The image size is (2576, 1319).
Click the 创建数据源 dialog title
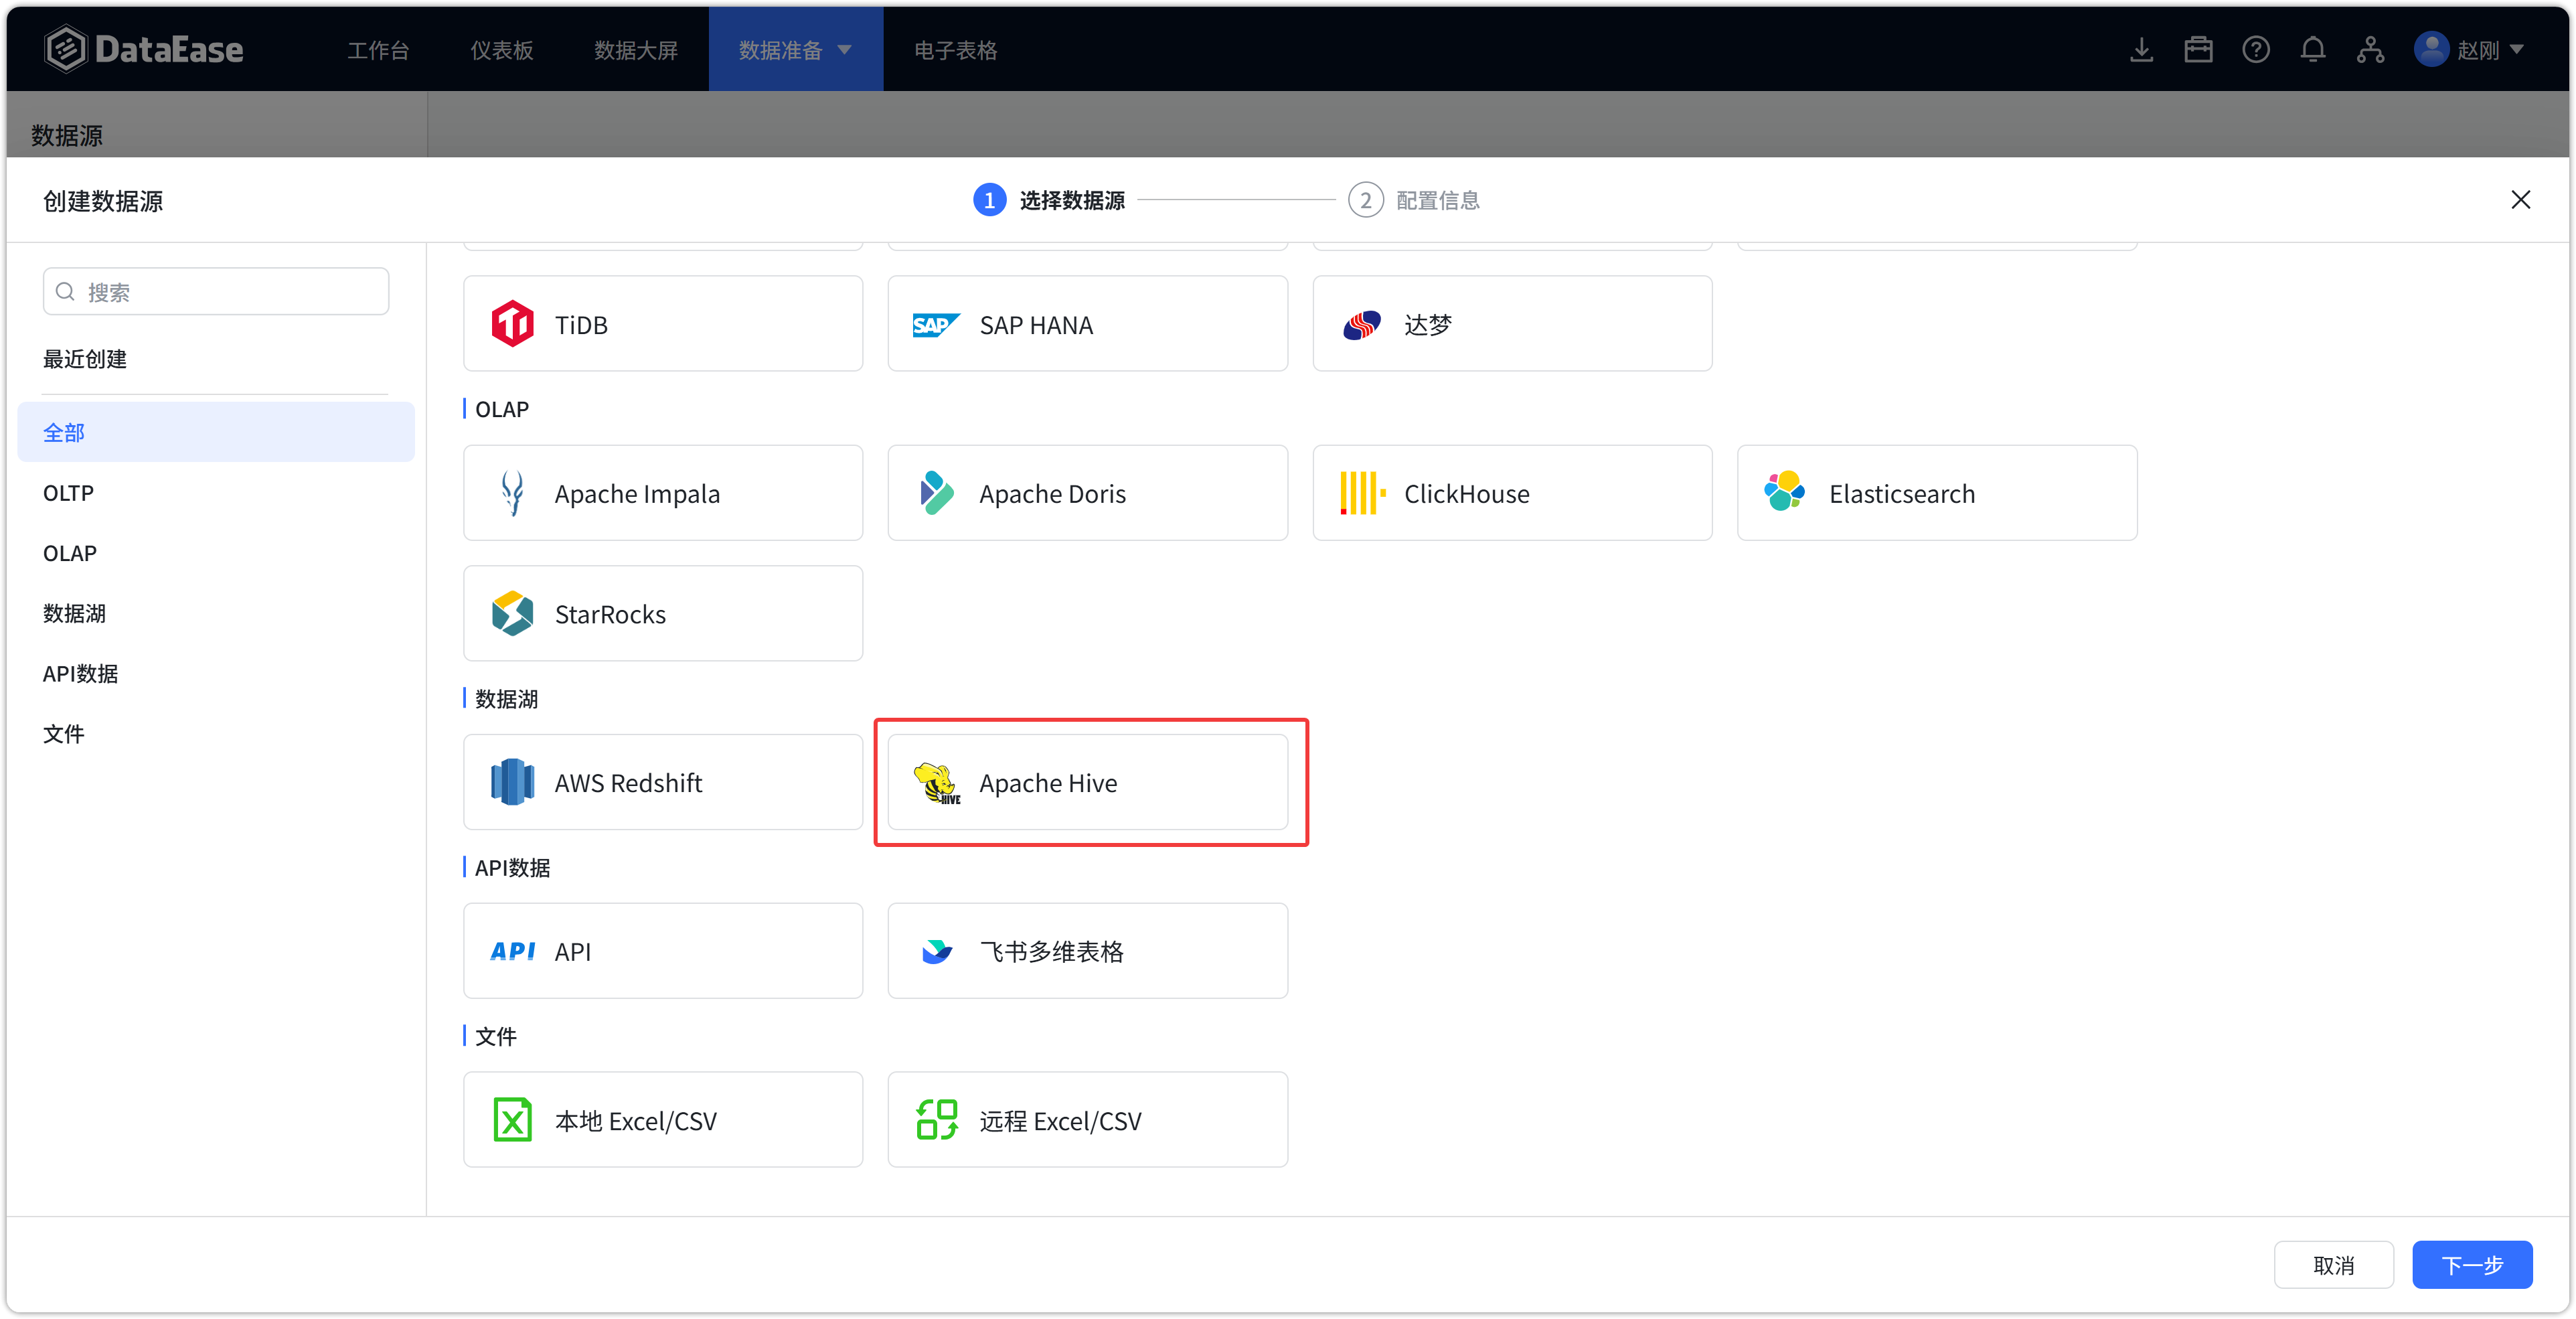pyautogui.click(x=103, y=201)
